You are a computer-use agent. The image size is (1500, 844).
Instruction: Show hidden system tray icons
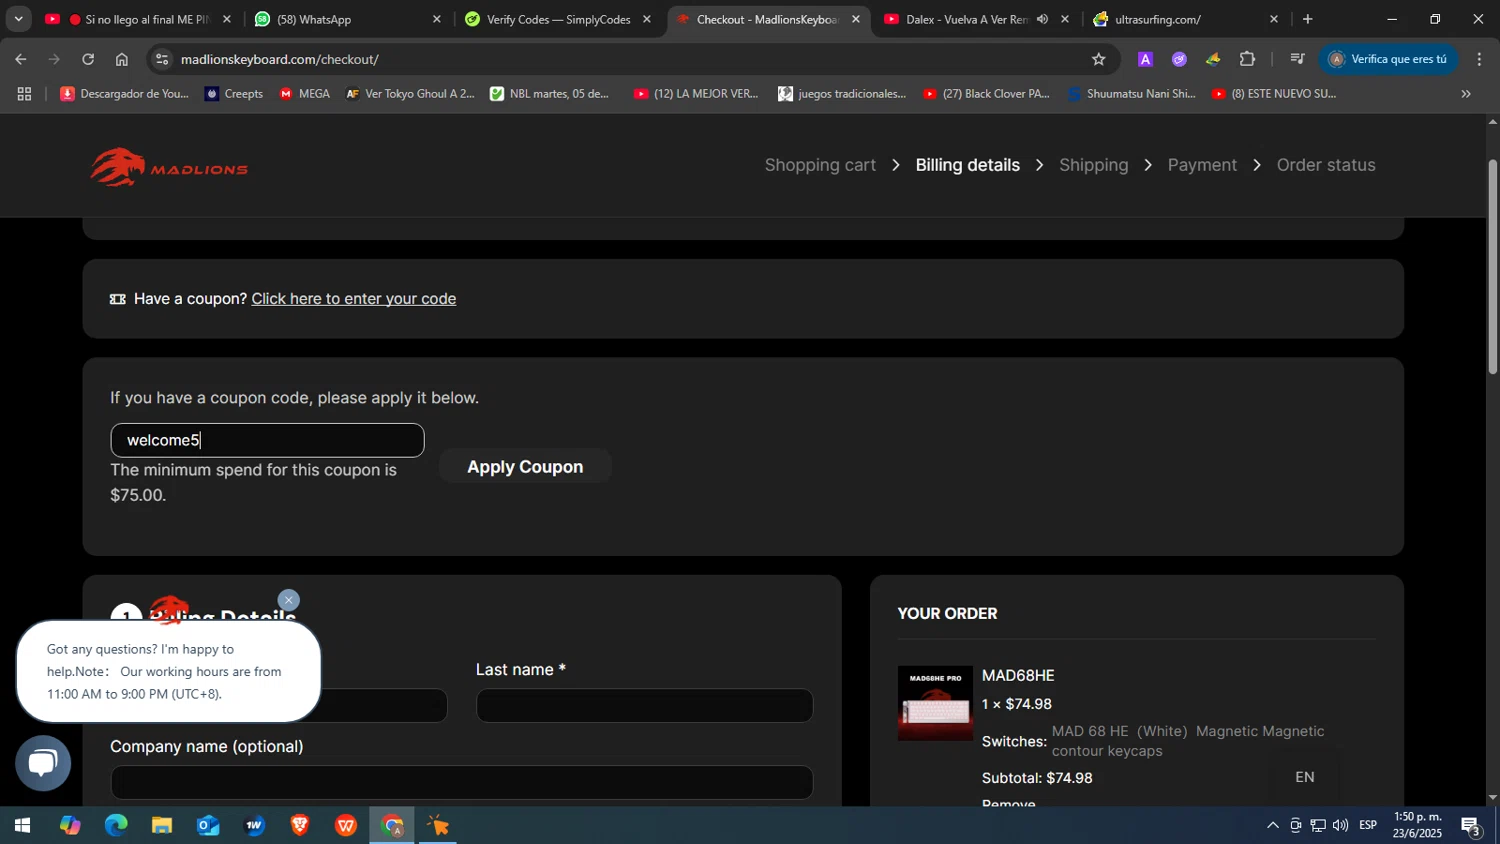[1272, 826]
